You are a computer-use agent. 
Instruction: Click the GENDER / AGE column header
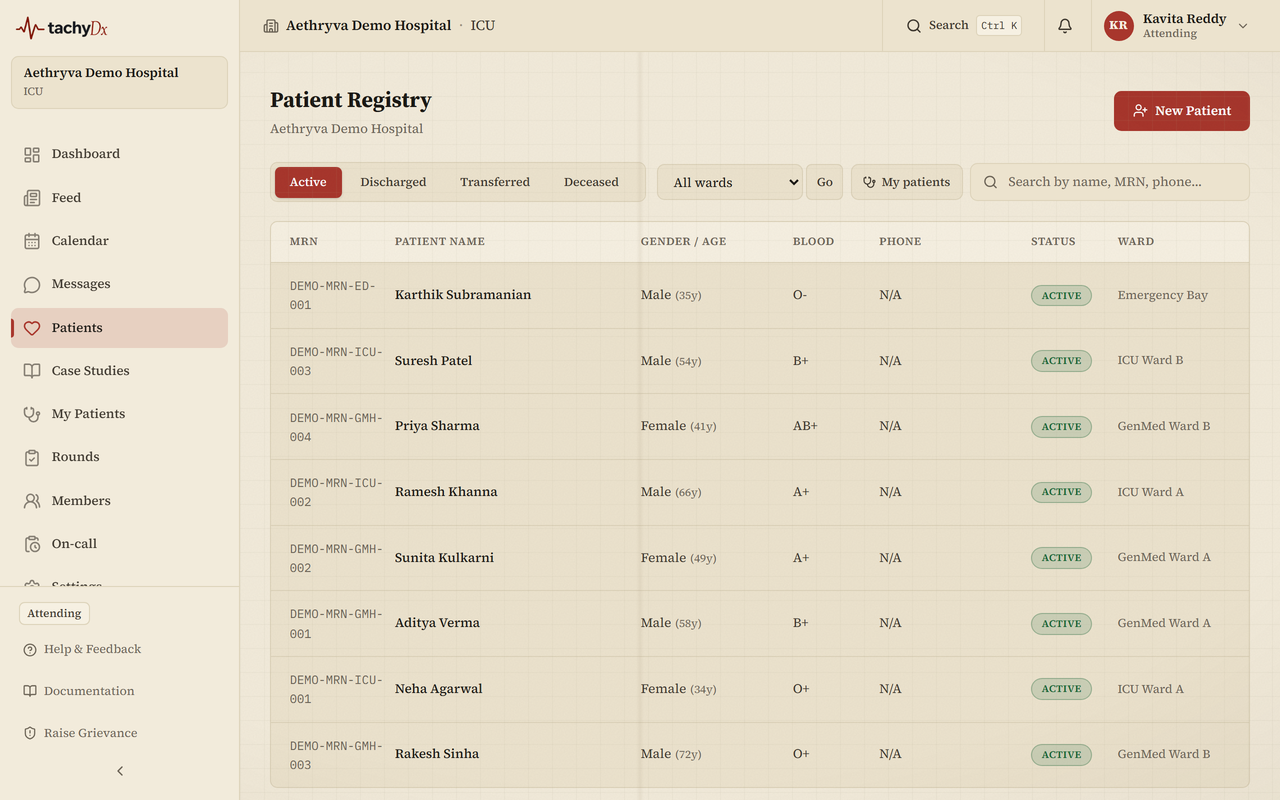(683, 242)
